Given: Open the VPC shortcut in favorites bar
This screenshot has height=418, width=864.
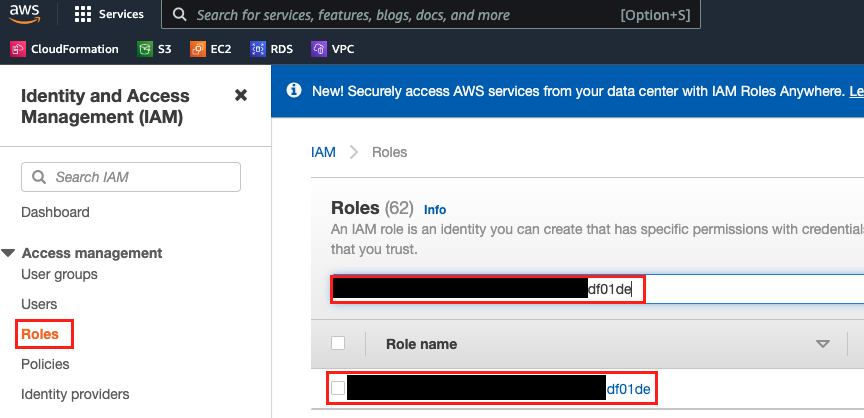Looking at the screenshot, I should (x=333, y=49).
